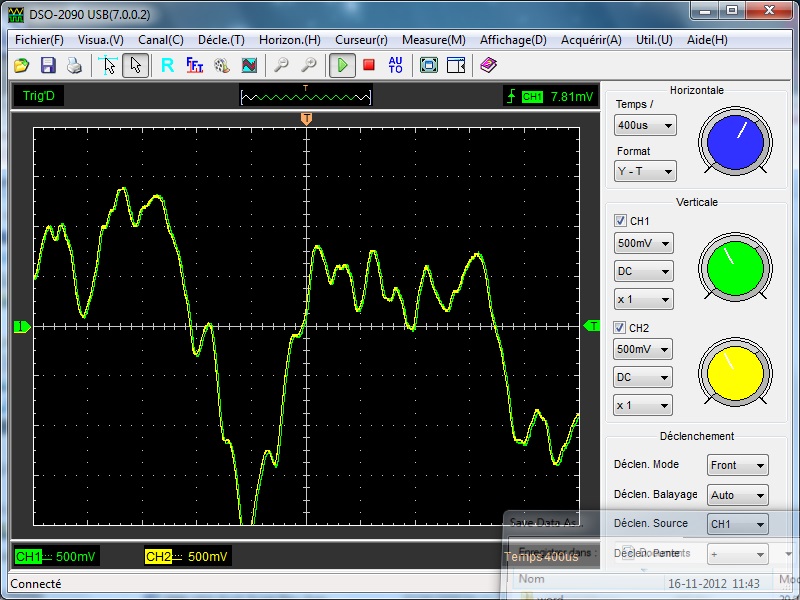Screen dimensions: 800x600
Task: Click the open file folder icon
Action: 21,66
